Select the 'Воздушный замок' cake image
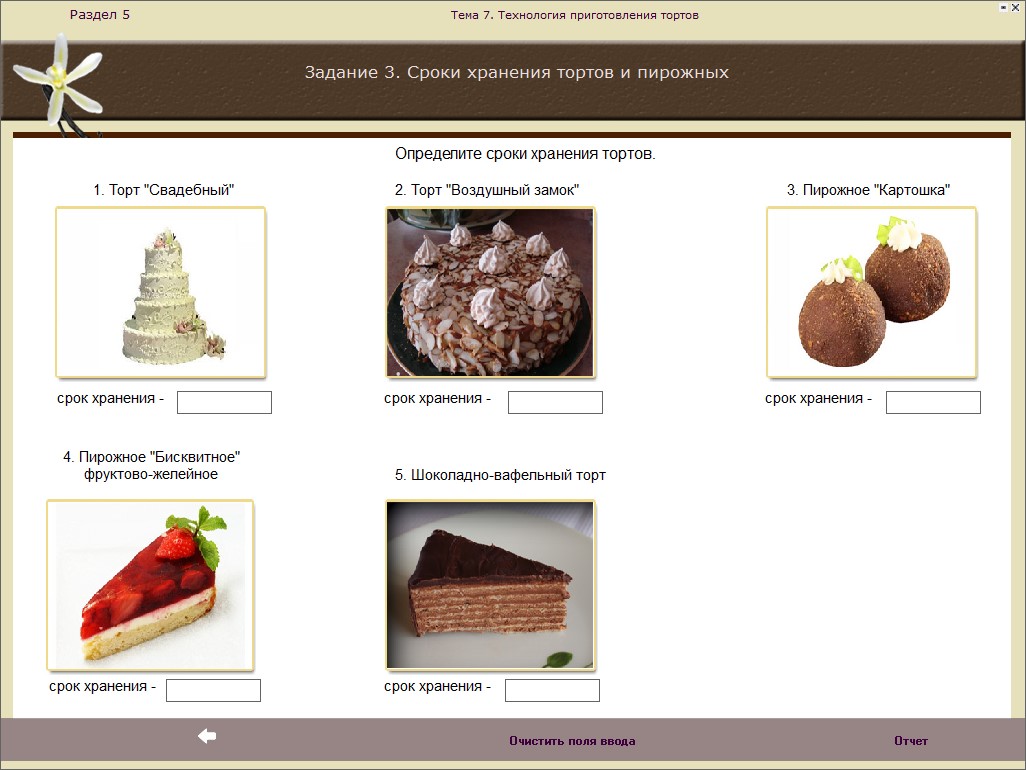This screenshot has width=1026, height=770. click(x=490, y=292)
